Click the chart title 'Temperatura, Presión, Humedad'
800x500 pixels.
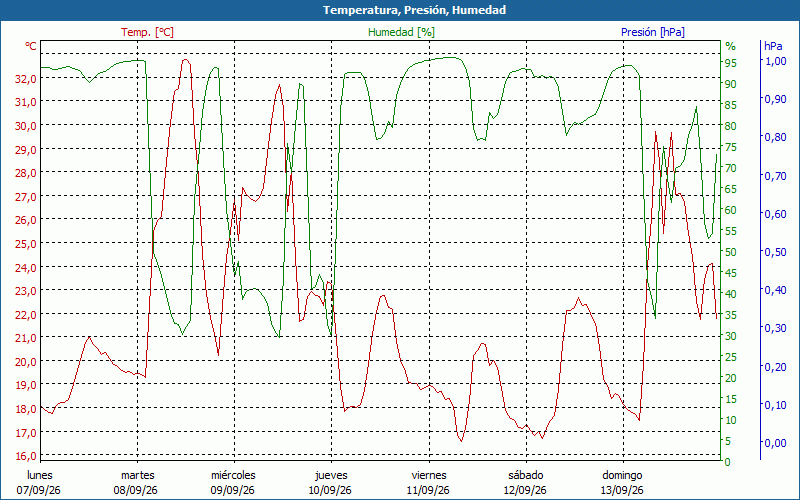point(414,10)
